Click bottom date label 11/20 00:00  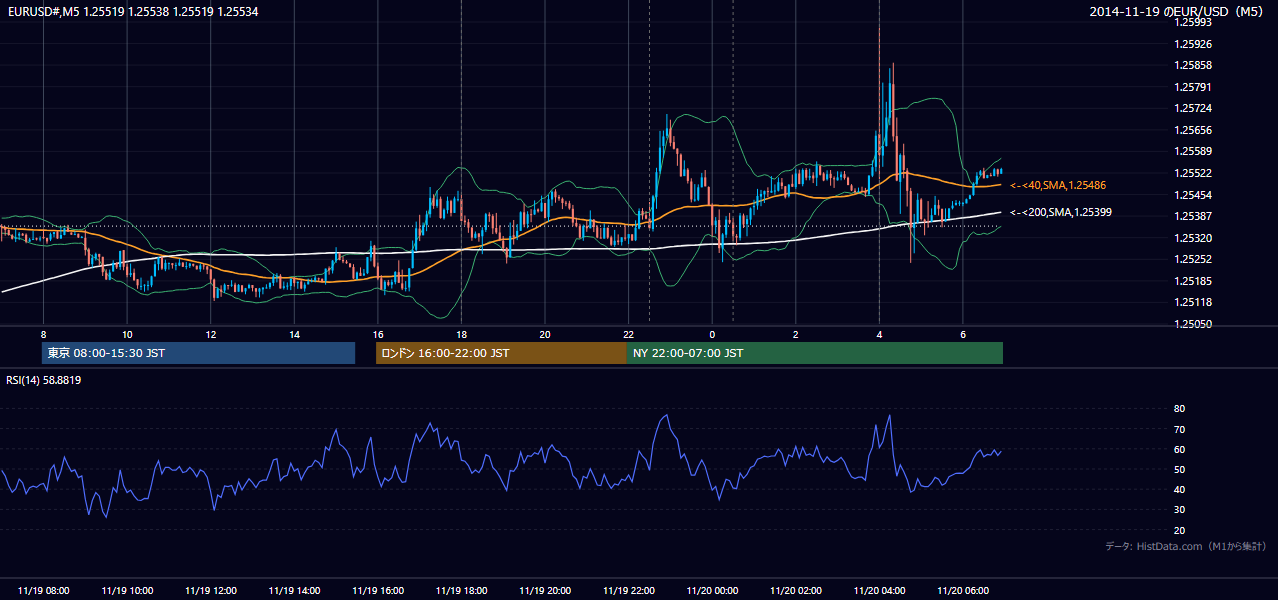712,591
